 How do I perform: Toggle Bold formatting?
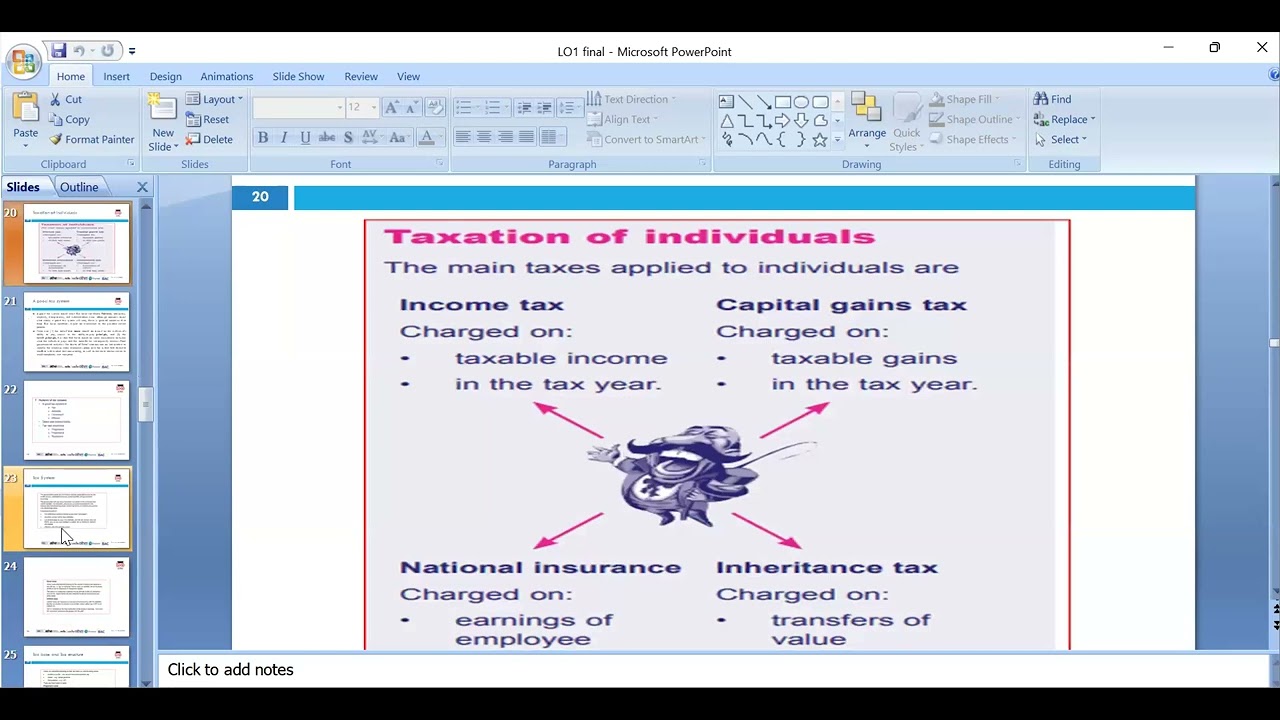pos(263,137)
